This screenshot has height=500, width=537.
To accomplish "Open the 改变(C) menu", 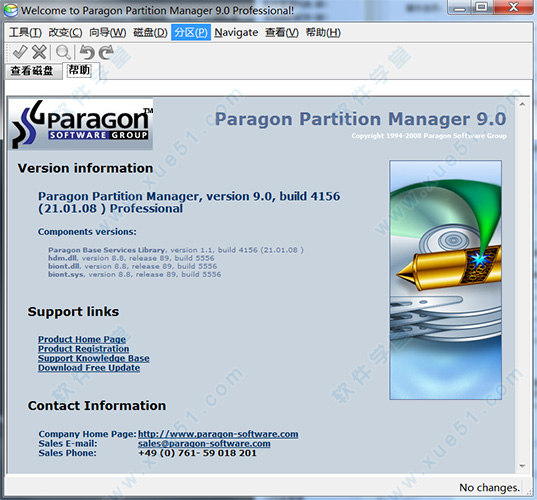I will point(65,33).
